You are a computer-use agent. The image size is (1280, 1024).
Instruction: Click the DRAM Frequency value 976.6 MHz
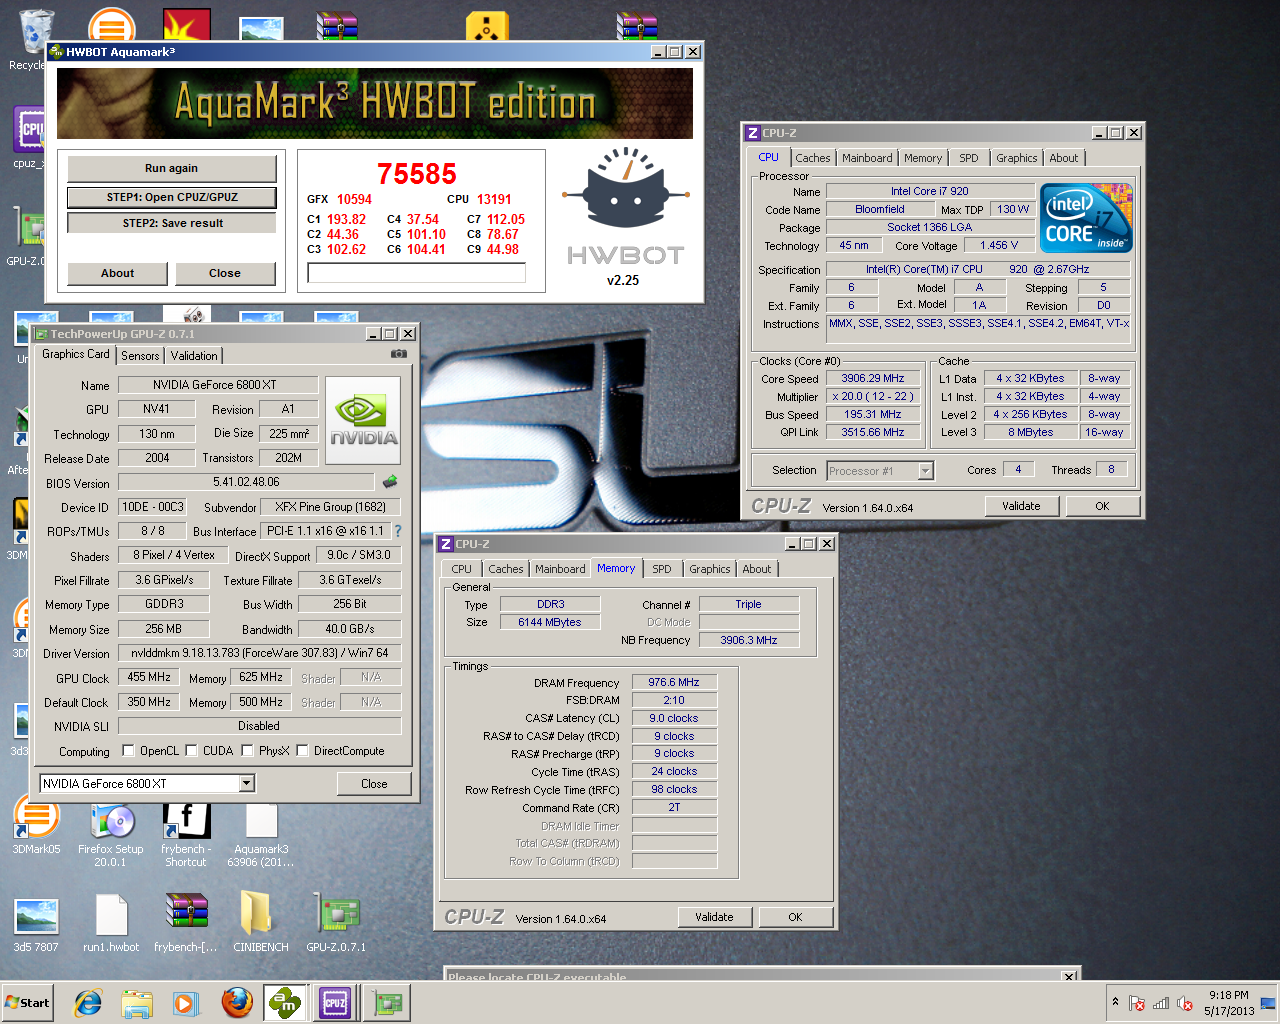(674, 682)
